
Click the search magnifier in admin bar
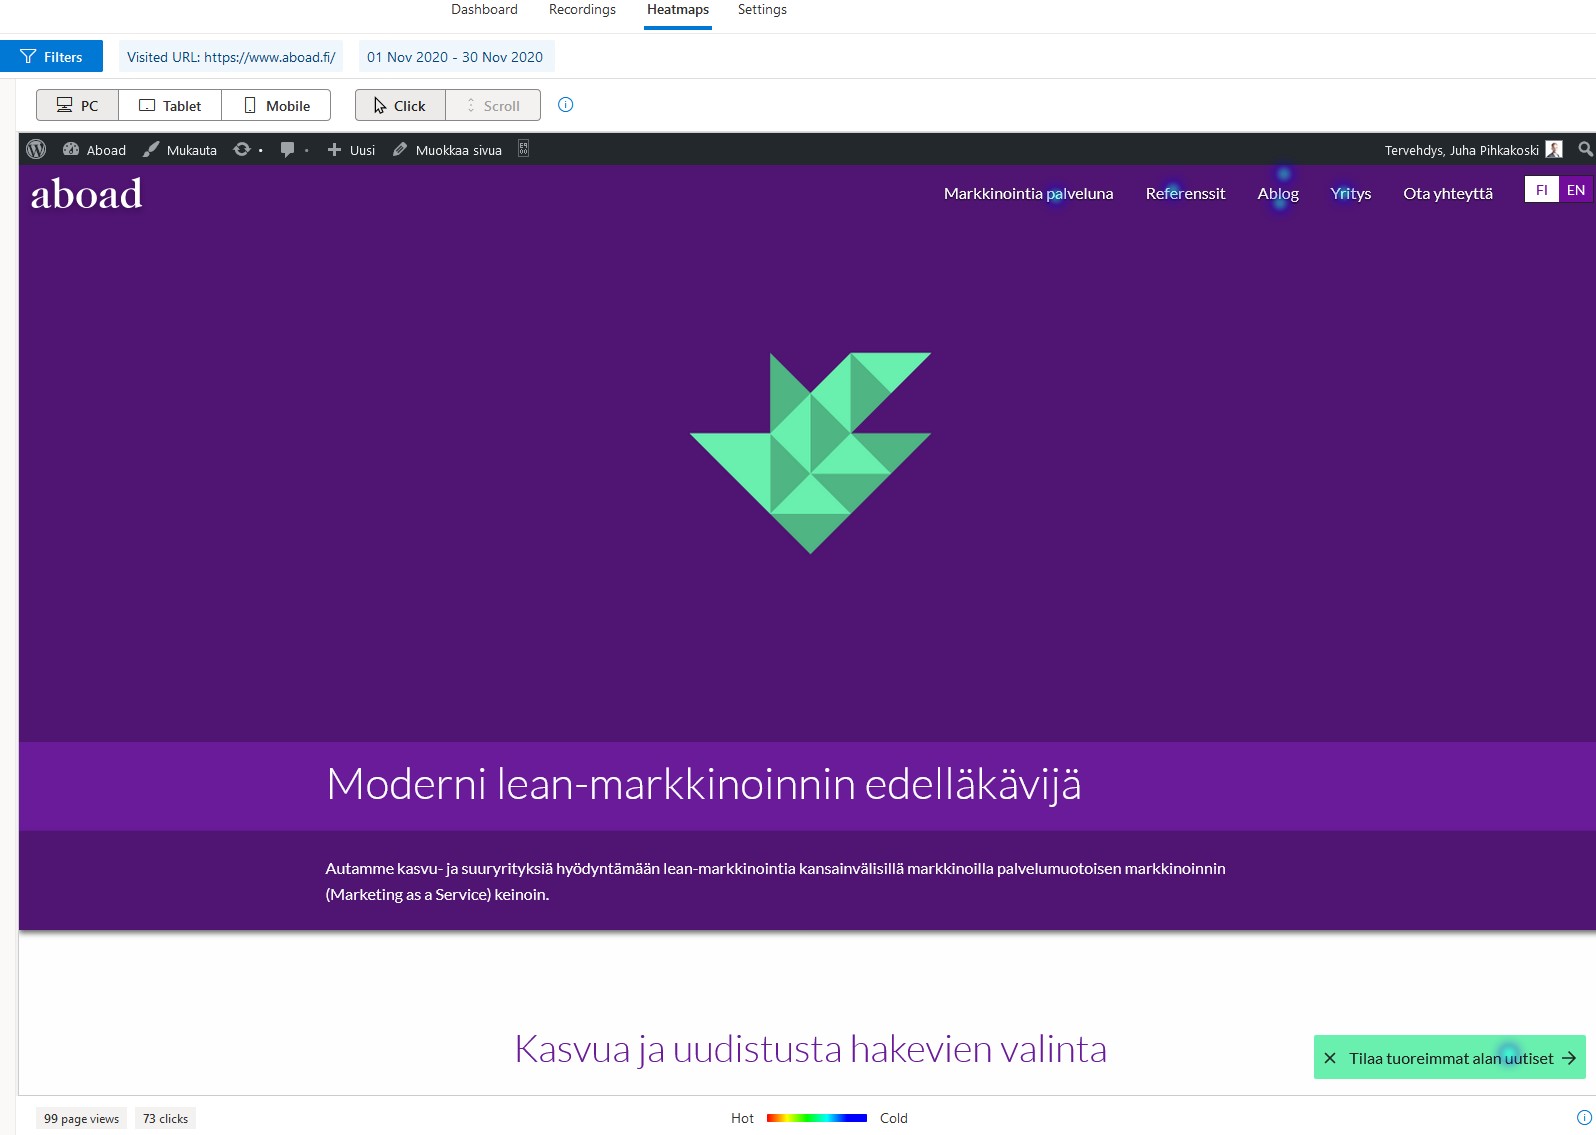tap(1585, 149)
